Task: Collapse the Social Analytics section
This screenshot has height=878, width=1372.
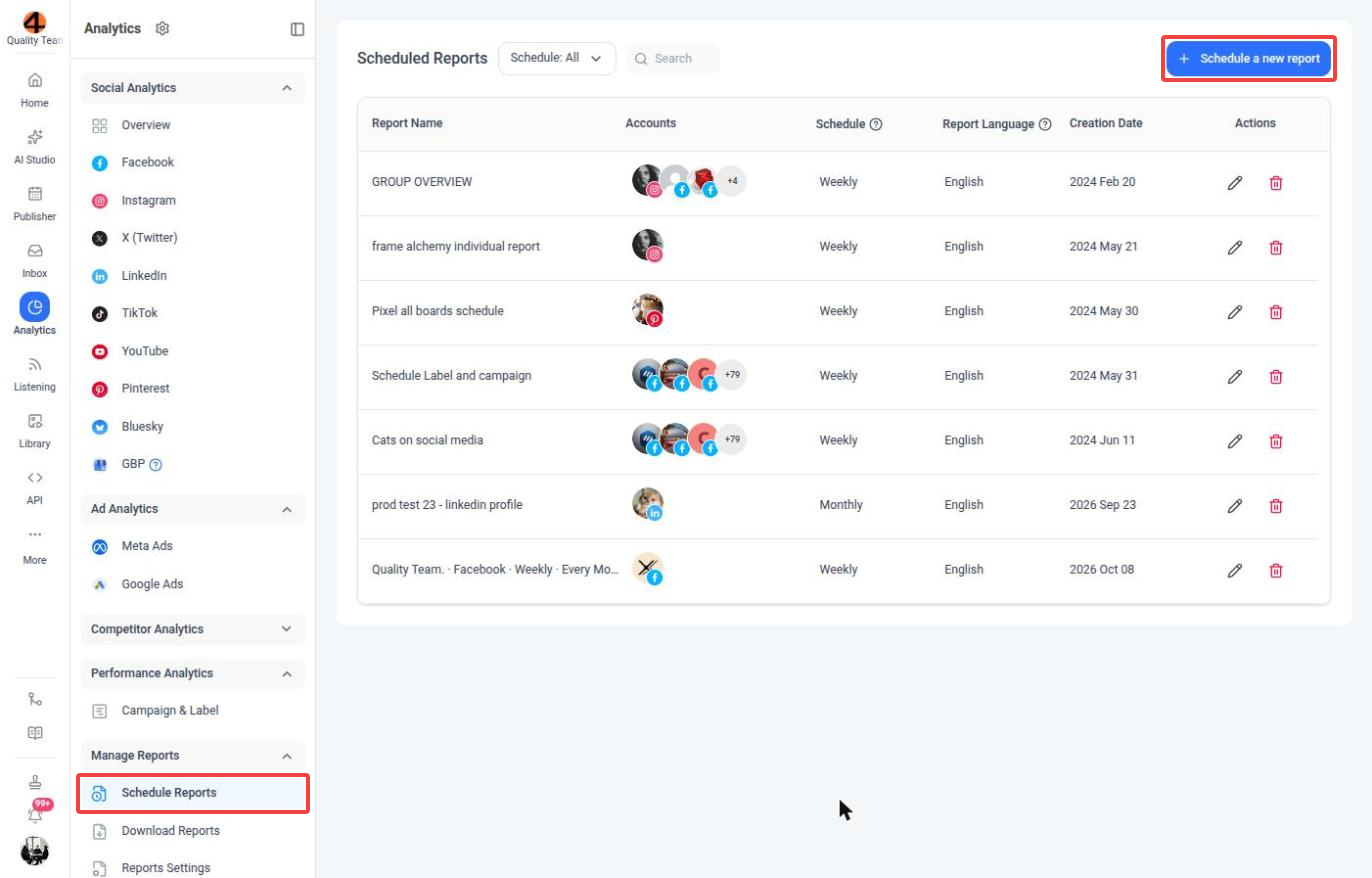Action: (x=287, y=88)
